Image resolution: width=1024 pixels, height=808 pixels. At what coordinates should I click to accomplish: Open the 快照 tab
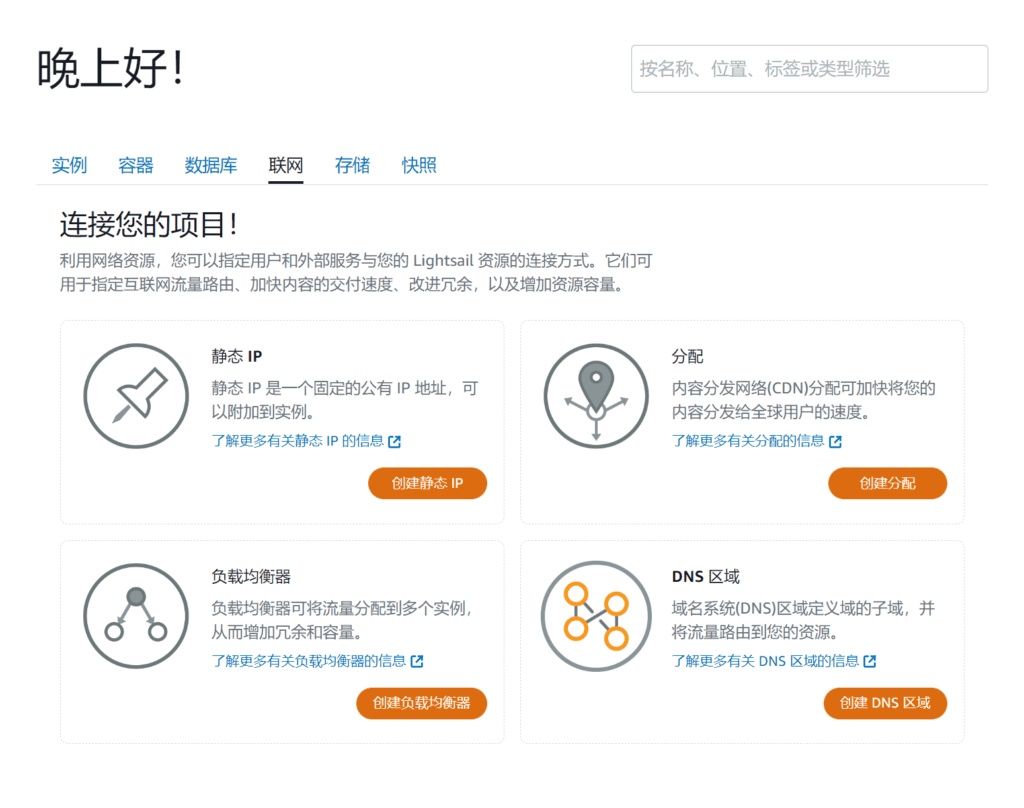point(419,166)
